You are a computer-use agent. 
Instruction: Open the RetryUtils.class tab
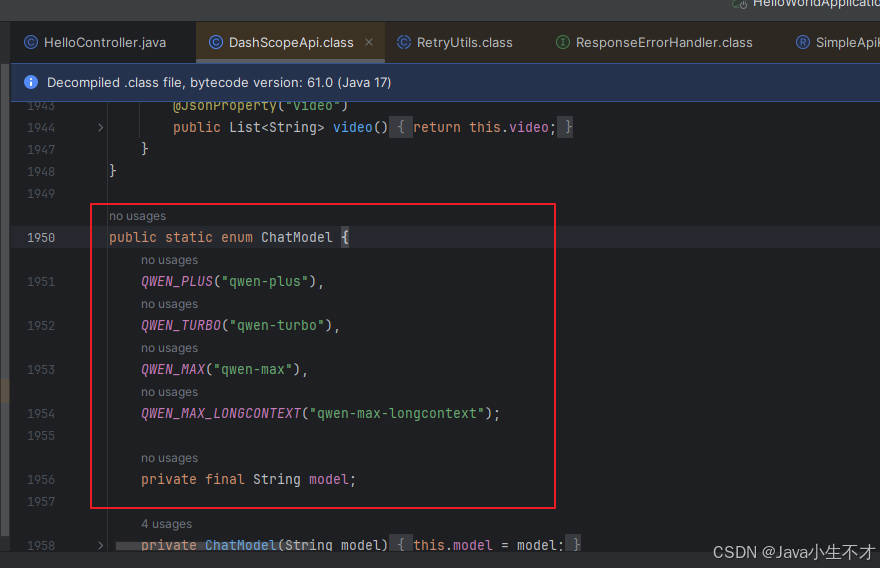tap(455, 43)
